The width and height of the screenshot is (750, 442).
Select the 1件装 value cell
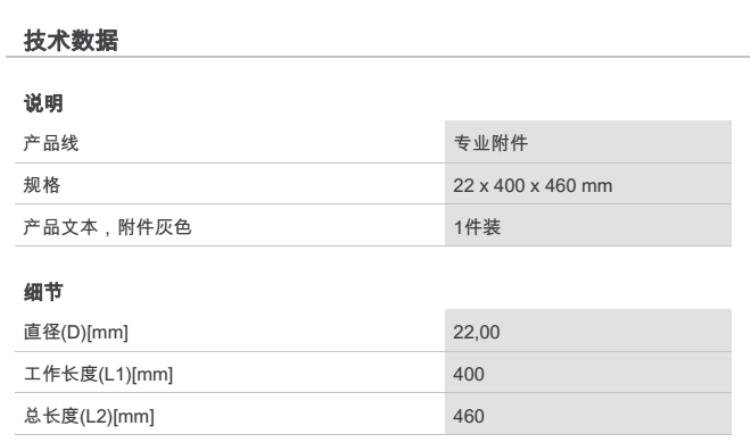click(477, 227)
